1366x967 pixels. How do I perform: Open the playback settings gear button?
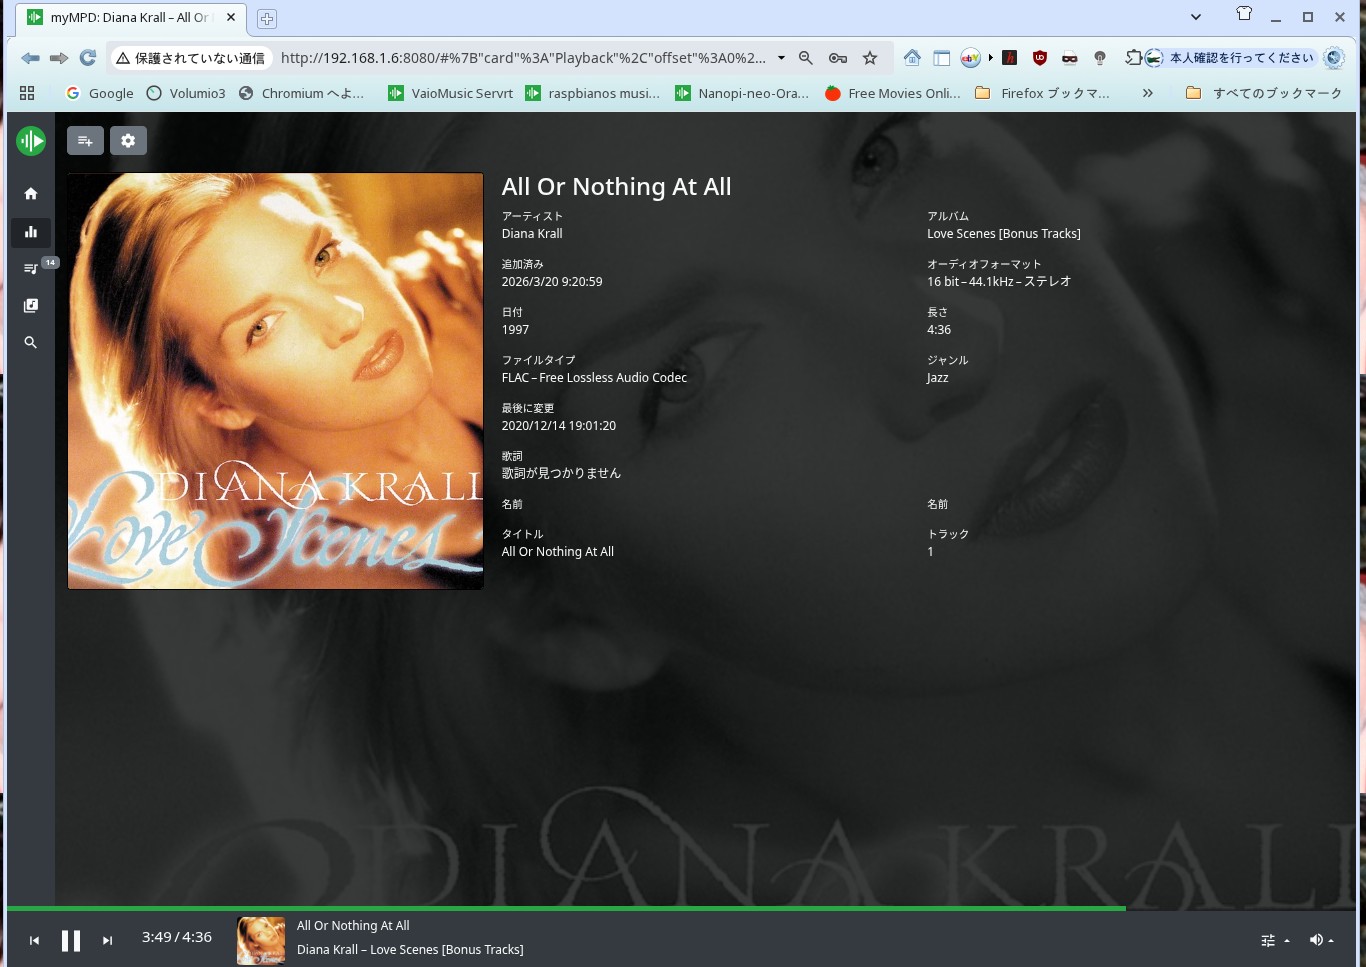(128, 141)
